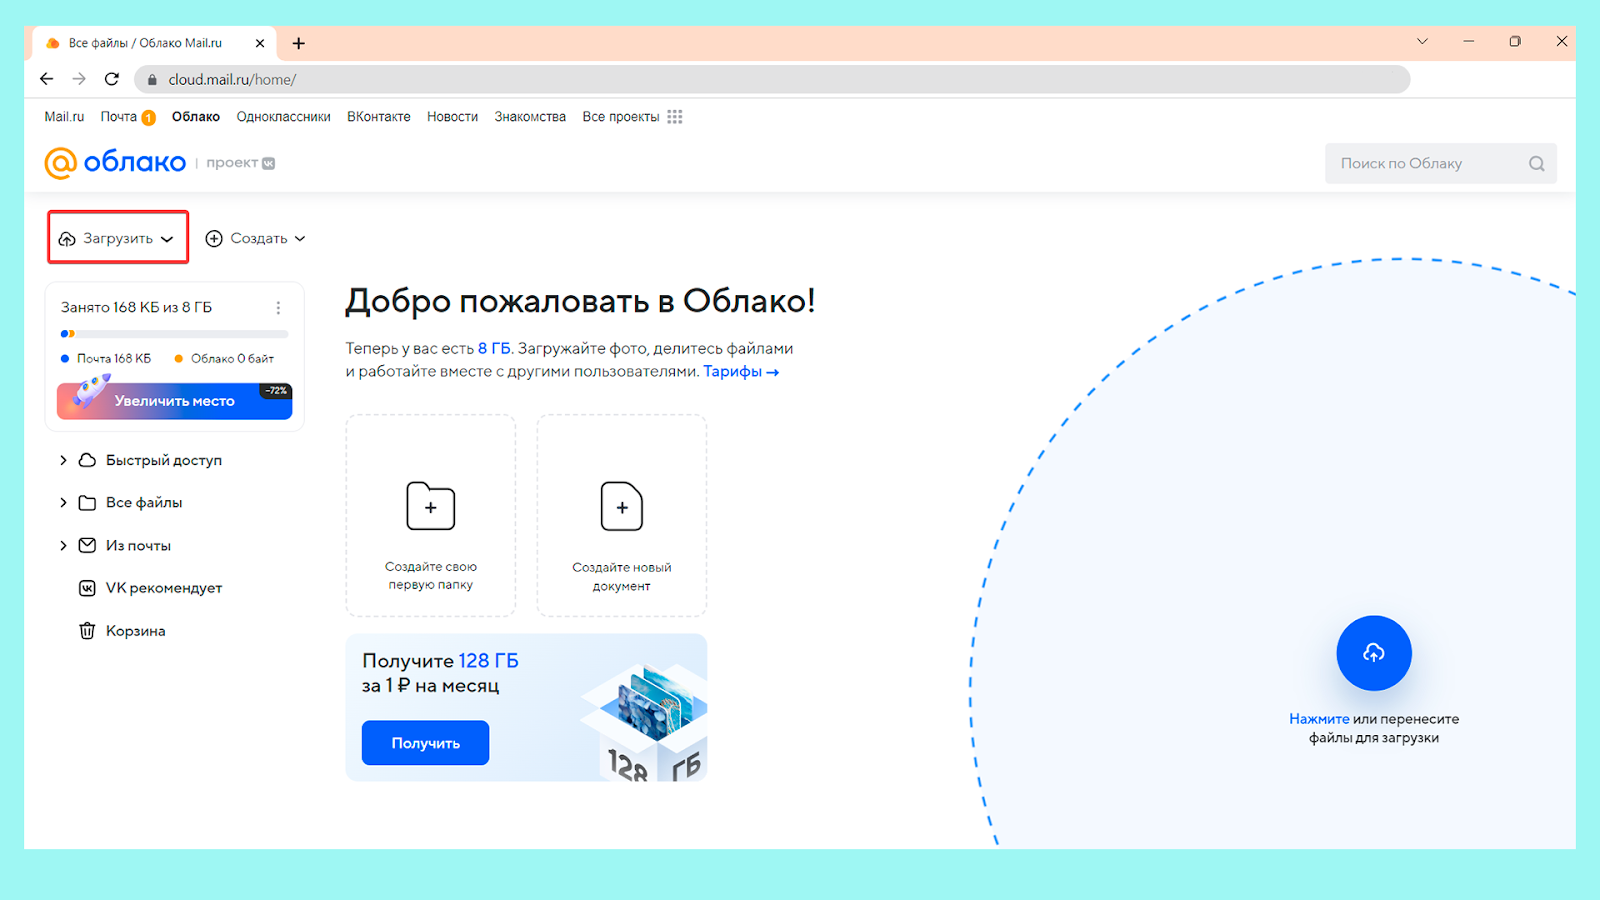1600x900 pixels.
Task: Open Знакомства in the portal bar
Action: click(530, 117)
